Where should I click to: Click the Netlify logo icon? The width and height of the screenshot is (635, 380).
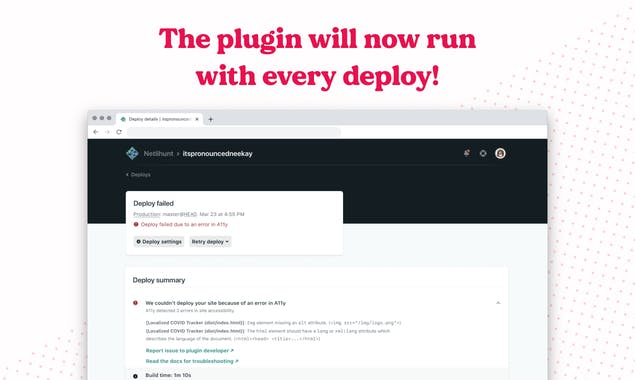(x=132, y=153)
